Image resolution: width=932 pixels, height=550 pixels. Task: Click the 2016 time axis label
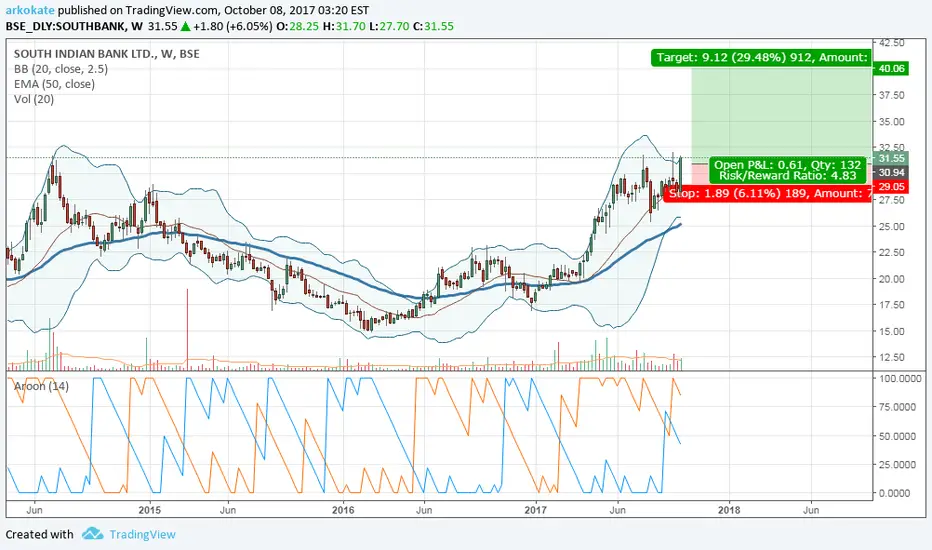(x=343, y=510)
